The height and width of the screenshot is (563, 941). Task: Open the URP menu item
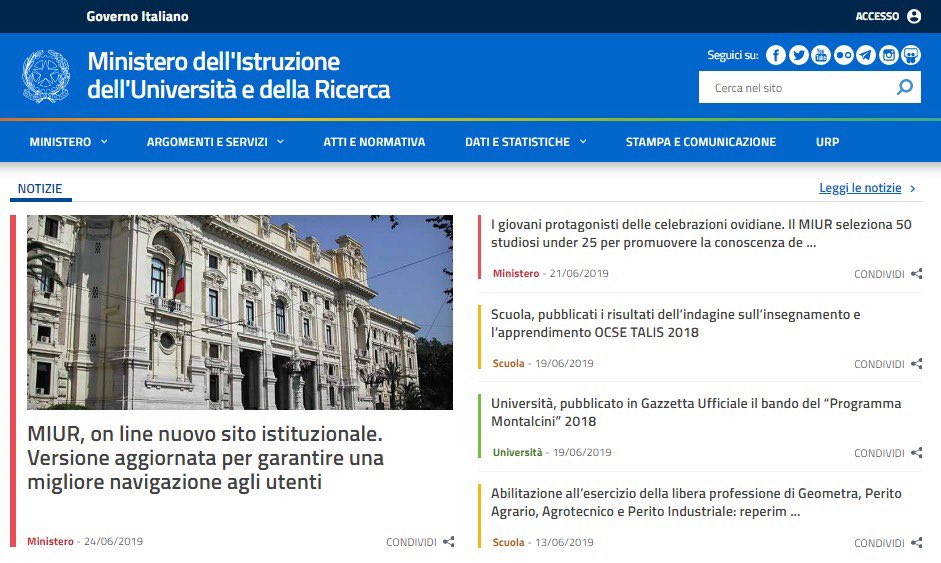tap(827, 142)
